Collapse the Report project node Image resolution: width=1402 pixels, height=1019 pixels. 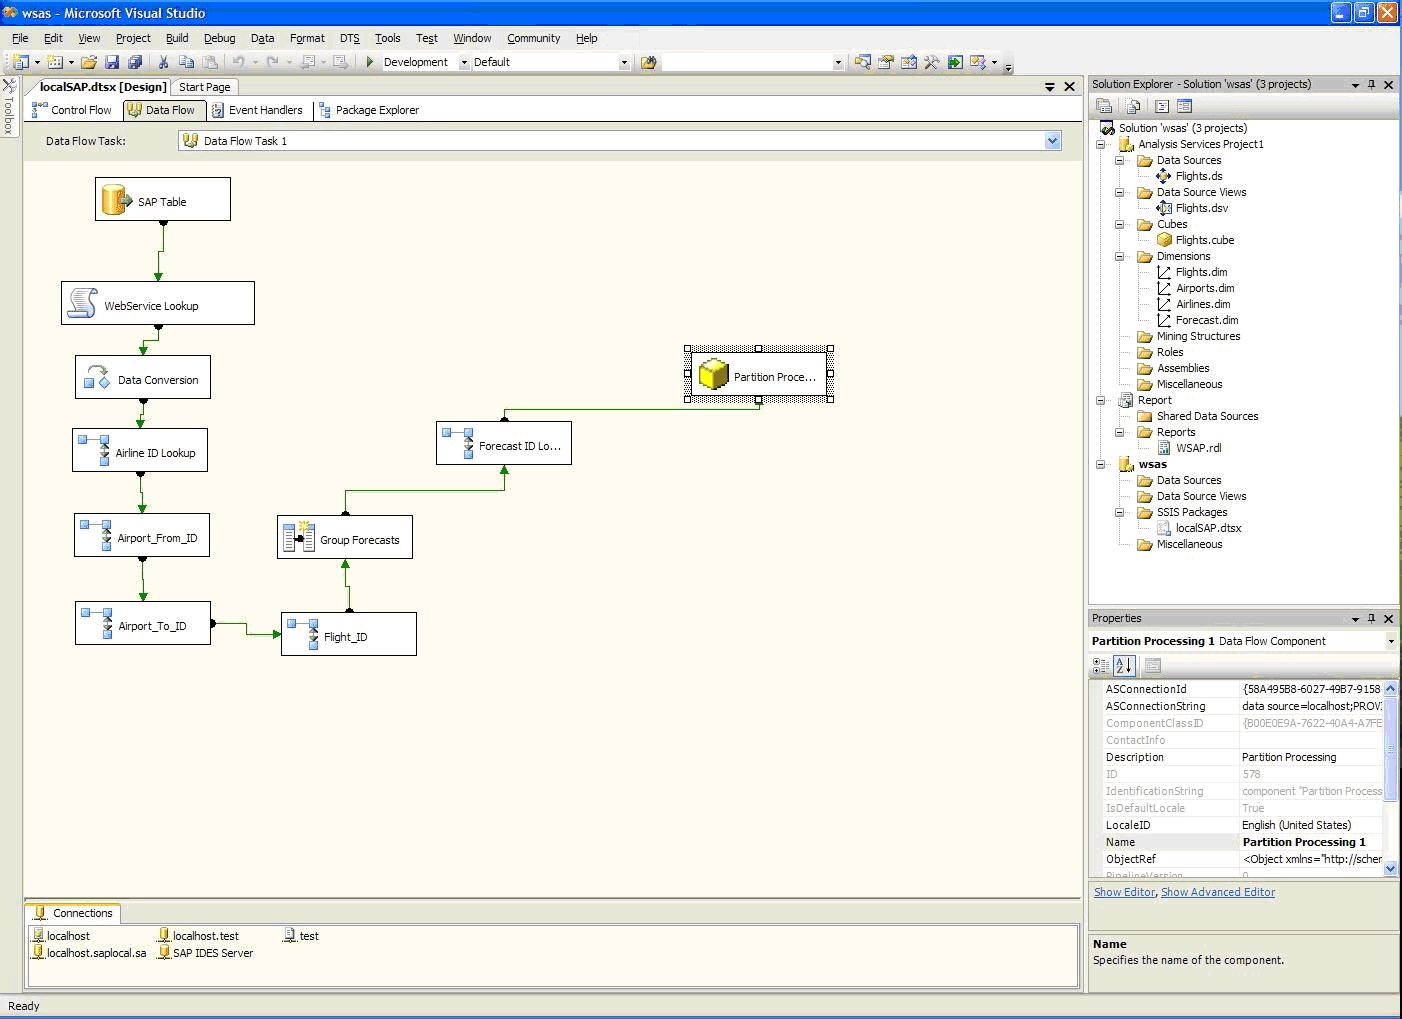coord(1101,400)
